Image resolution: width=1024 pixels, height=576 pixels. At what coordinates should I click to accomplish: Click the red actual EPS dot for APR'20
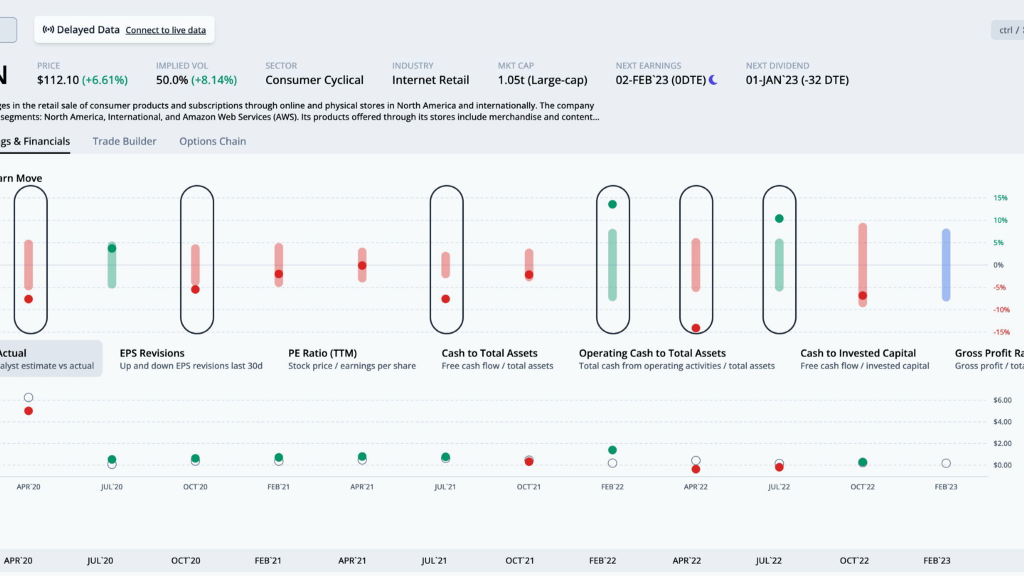click(x=28, y=411)
